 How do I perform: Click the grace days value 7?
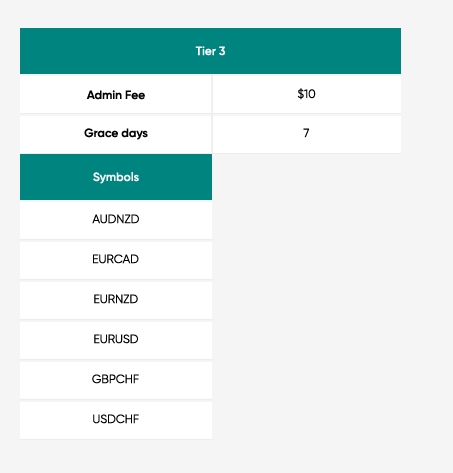tap(307, 133)
